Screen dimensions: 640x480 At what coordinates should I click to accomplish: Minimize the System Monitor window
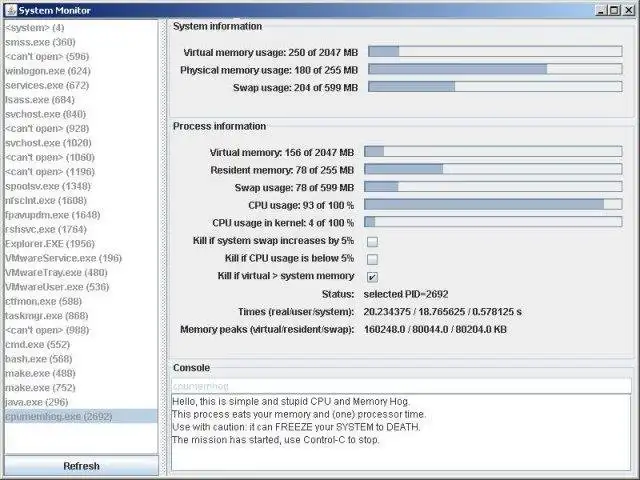click(x=600, y=10)
